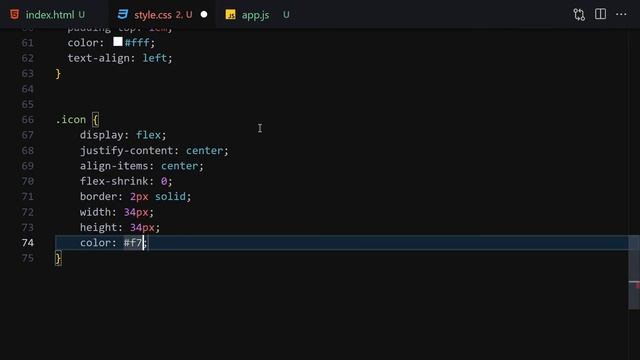
Task: Open the More Actions ellipsis menu
Action: (621, 14)
